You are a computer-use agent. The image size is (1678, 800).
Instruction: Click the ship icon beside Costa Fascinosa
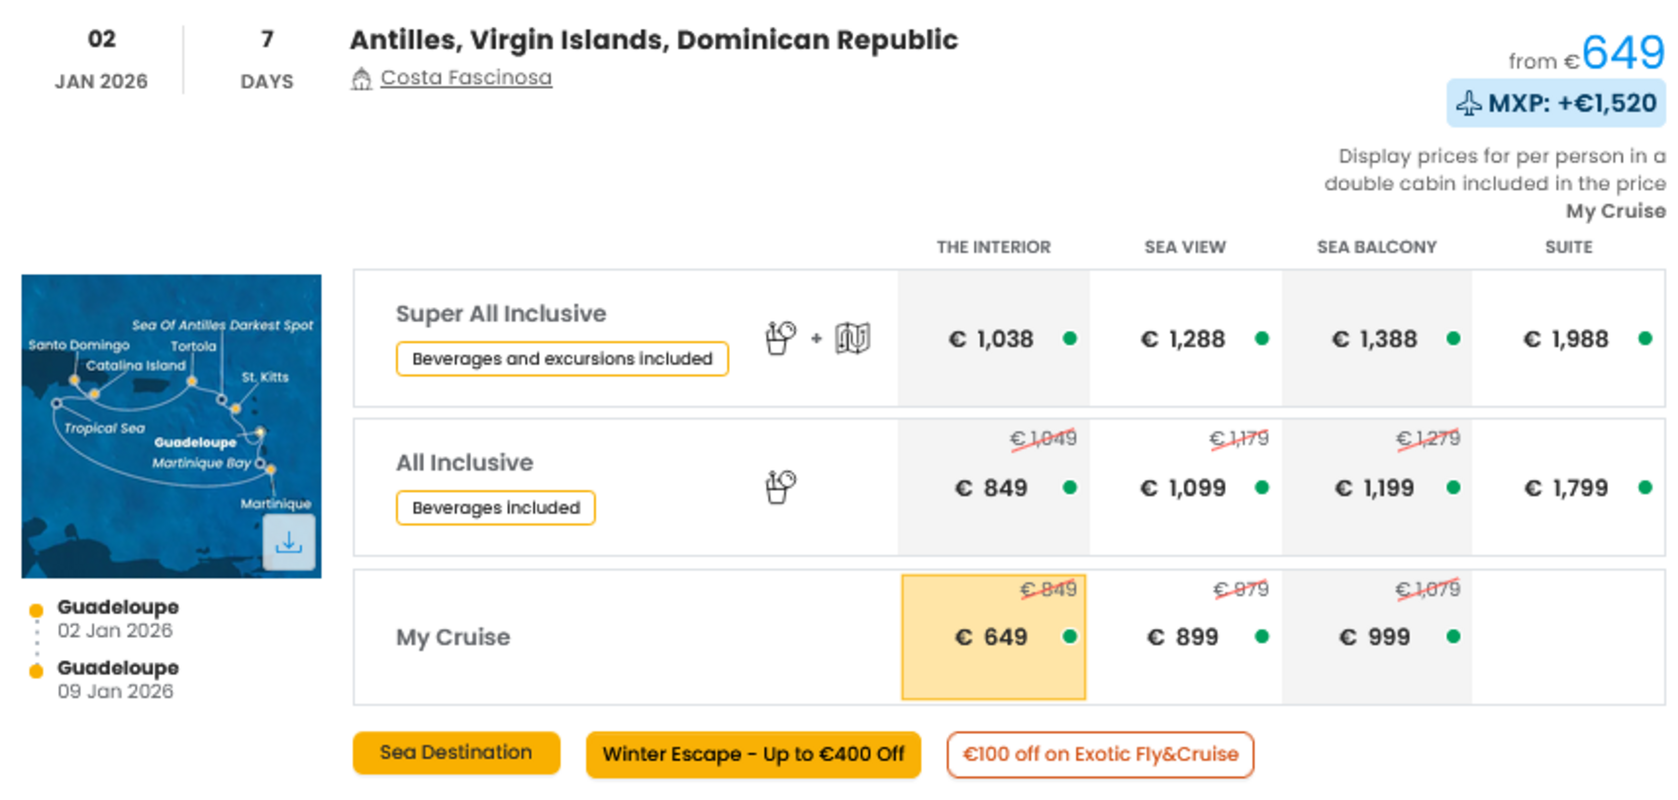coord(361,79)
